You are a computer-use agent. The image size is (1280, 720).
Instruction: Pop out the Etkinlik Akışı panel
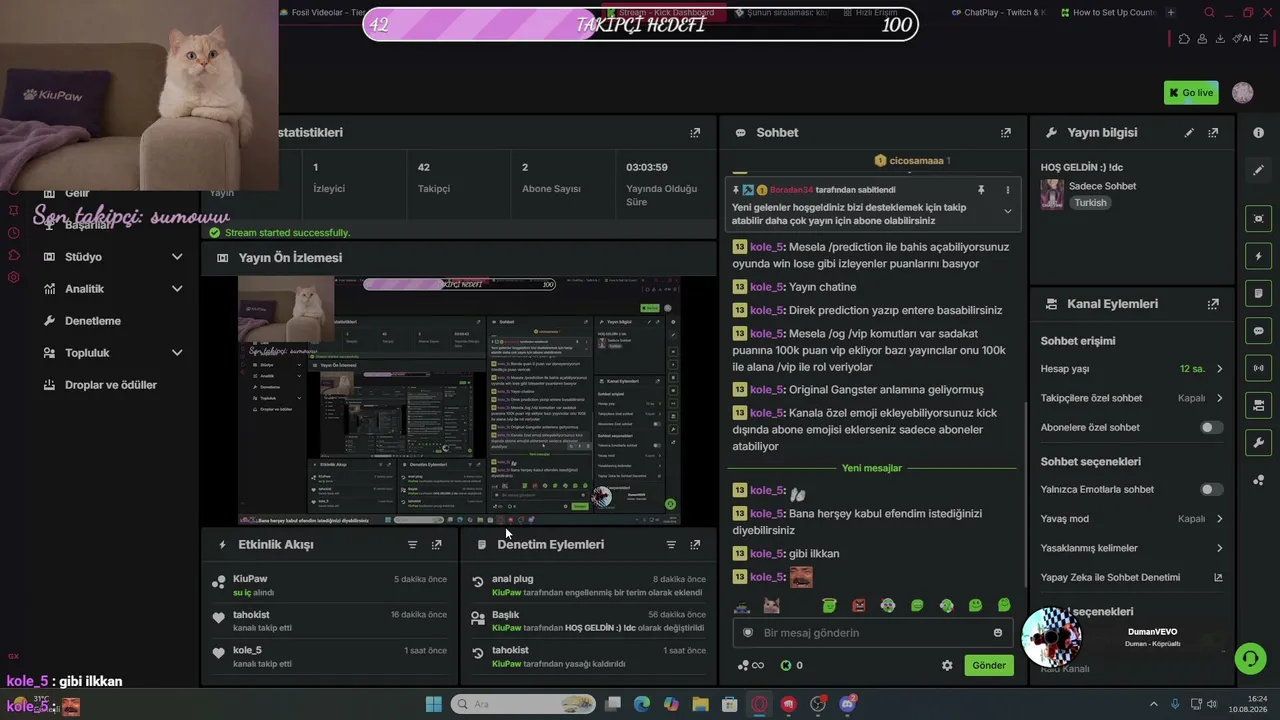[x=436, y=545]
